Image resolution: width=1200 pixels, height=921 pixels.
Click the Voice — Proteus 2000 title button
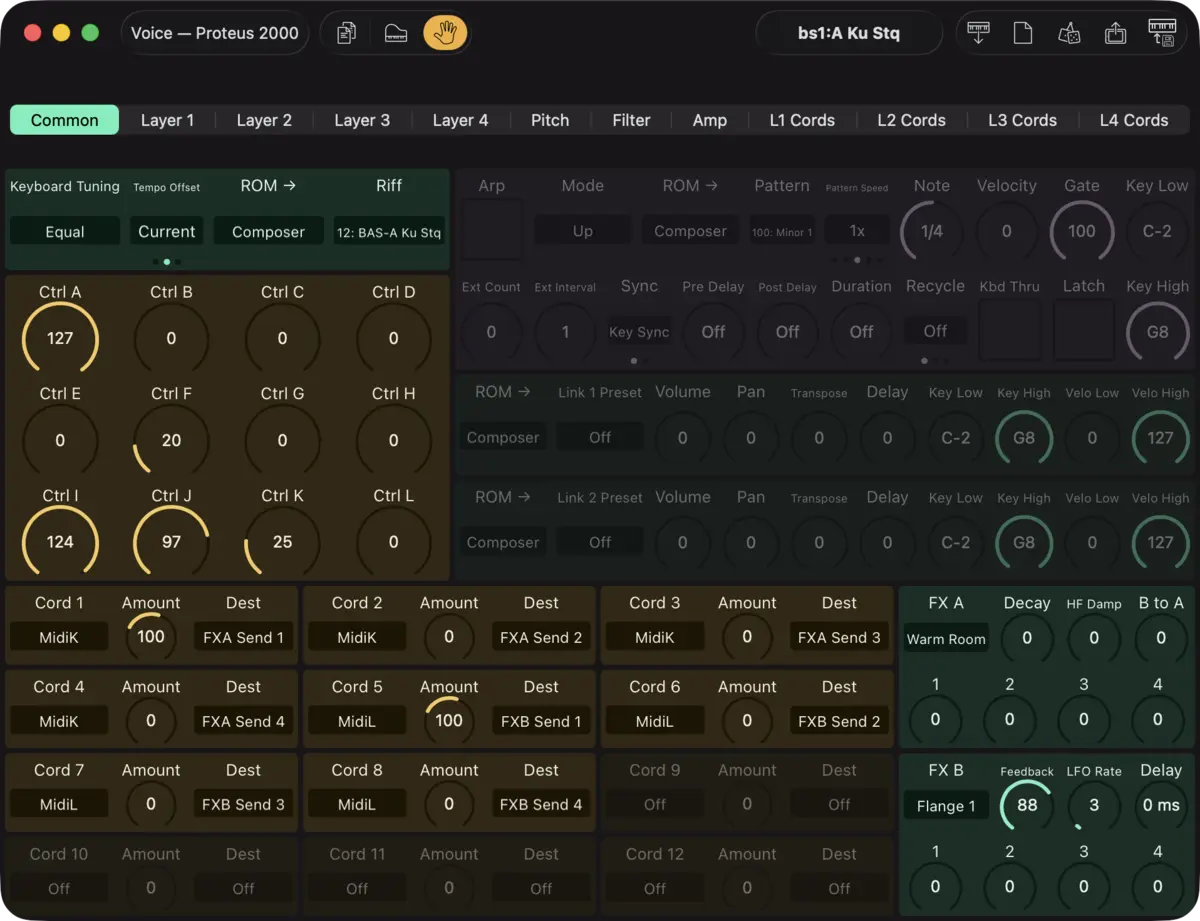[215, 33]
